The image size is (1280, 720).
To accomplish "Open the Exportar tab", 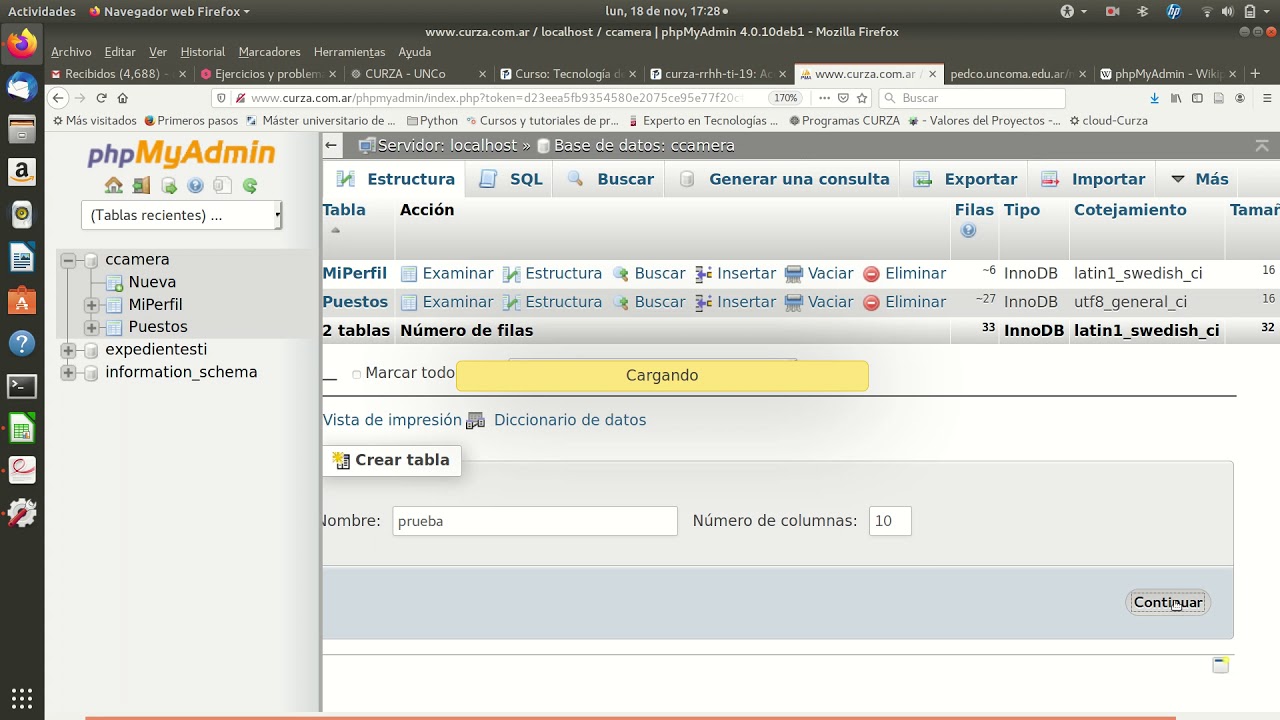I will point(965,179).
